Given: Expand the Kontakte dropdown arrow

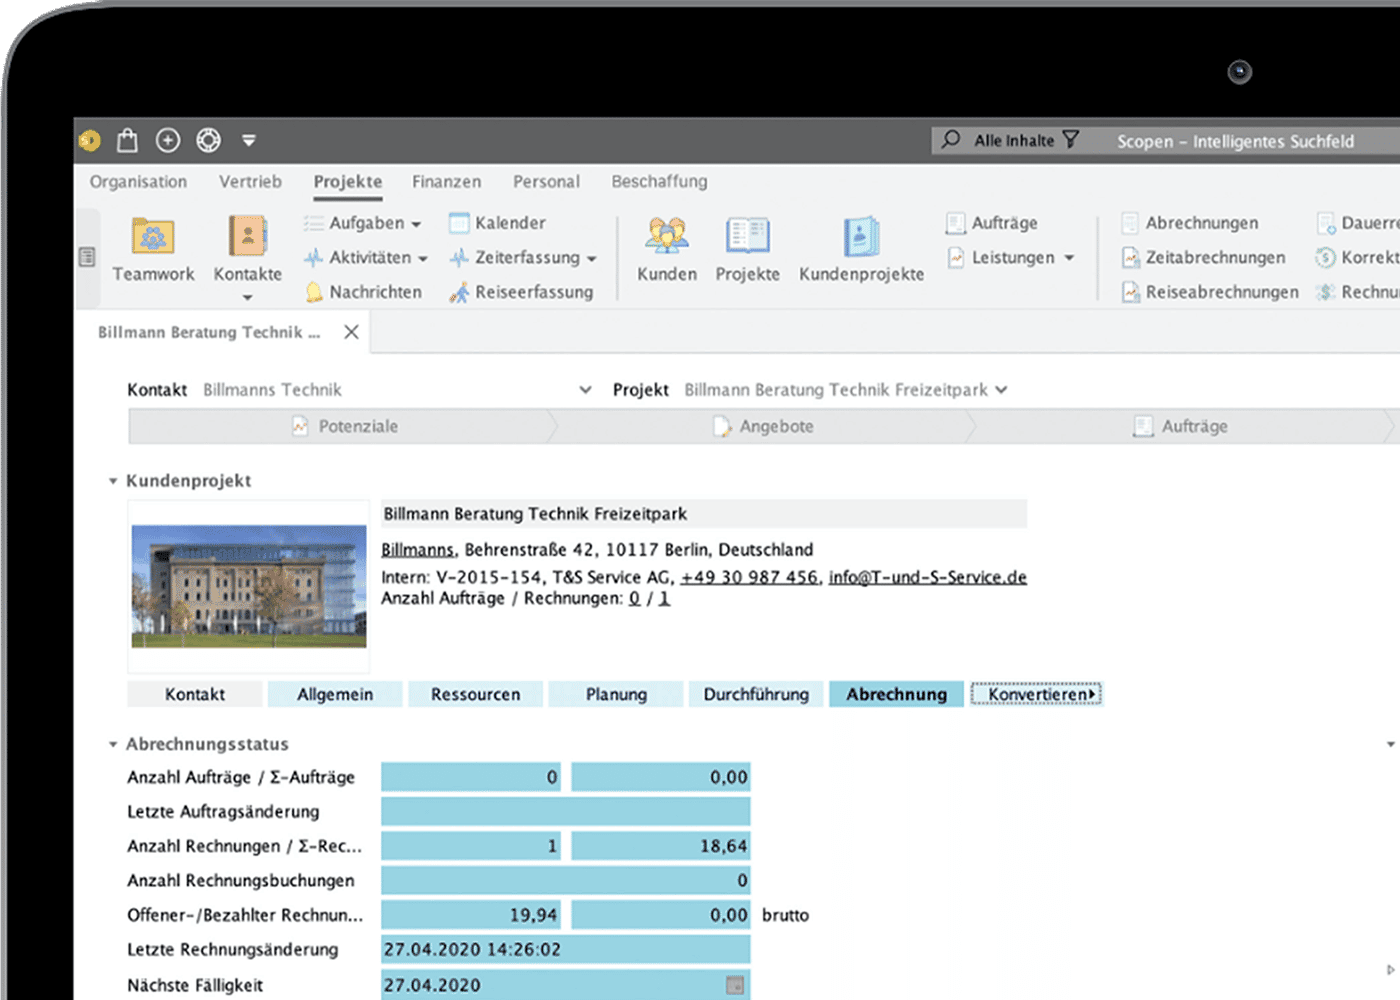Looking at the screenshot, I should click(x=247, y=297).
